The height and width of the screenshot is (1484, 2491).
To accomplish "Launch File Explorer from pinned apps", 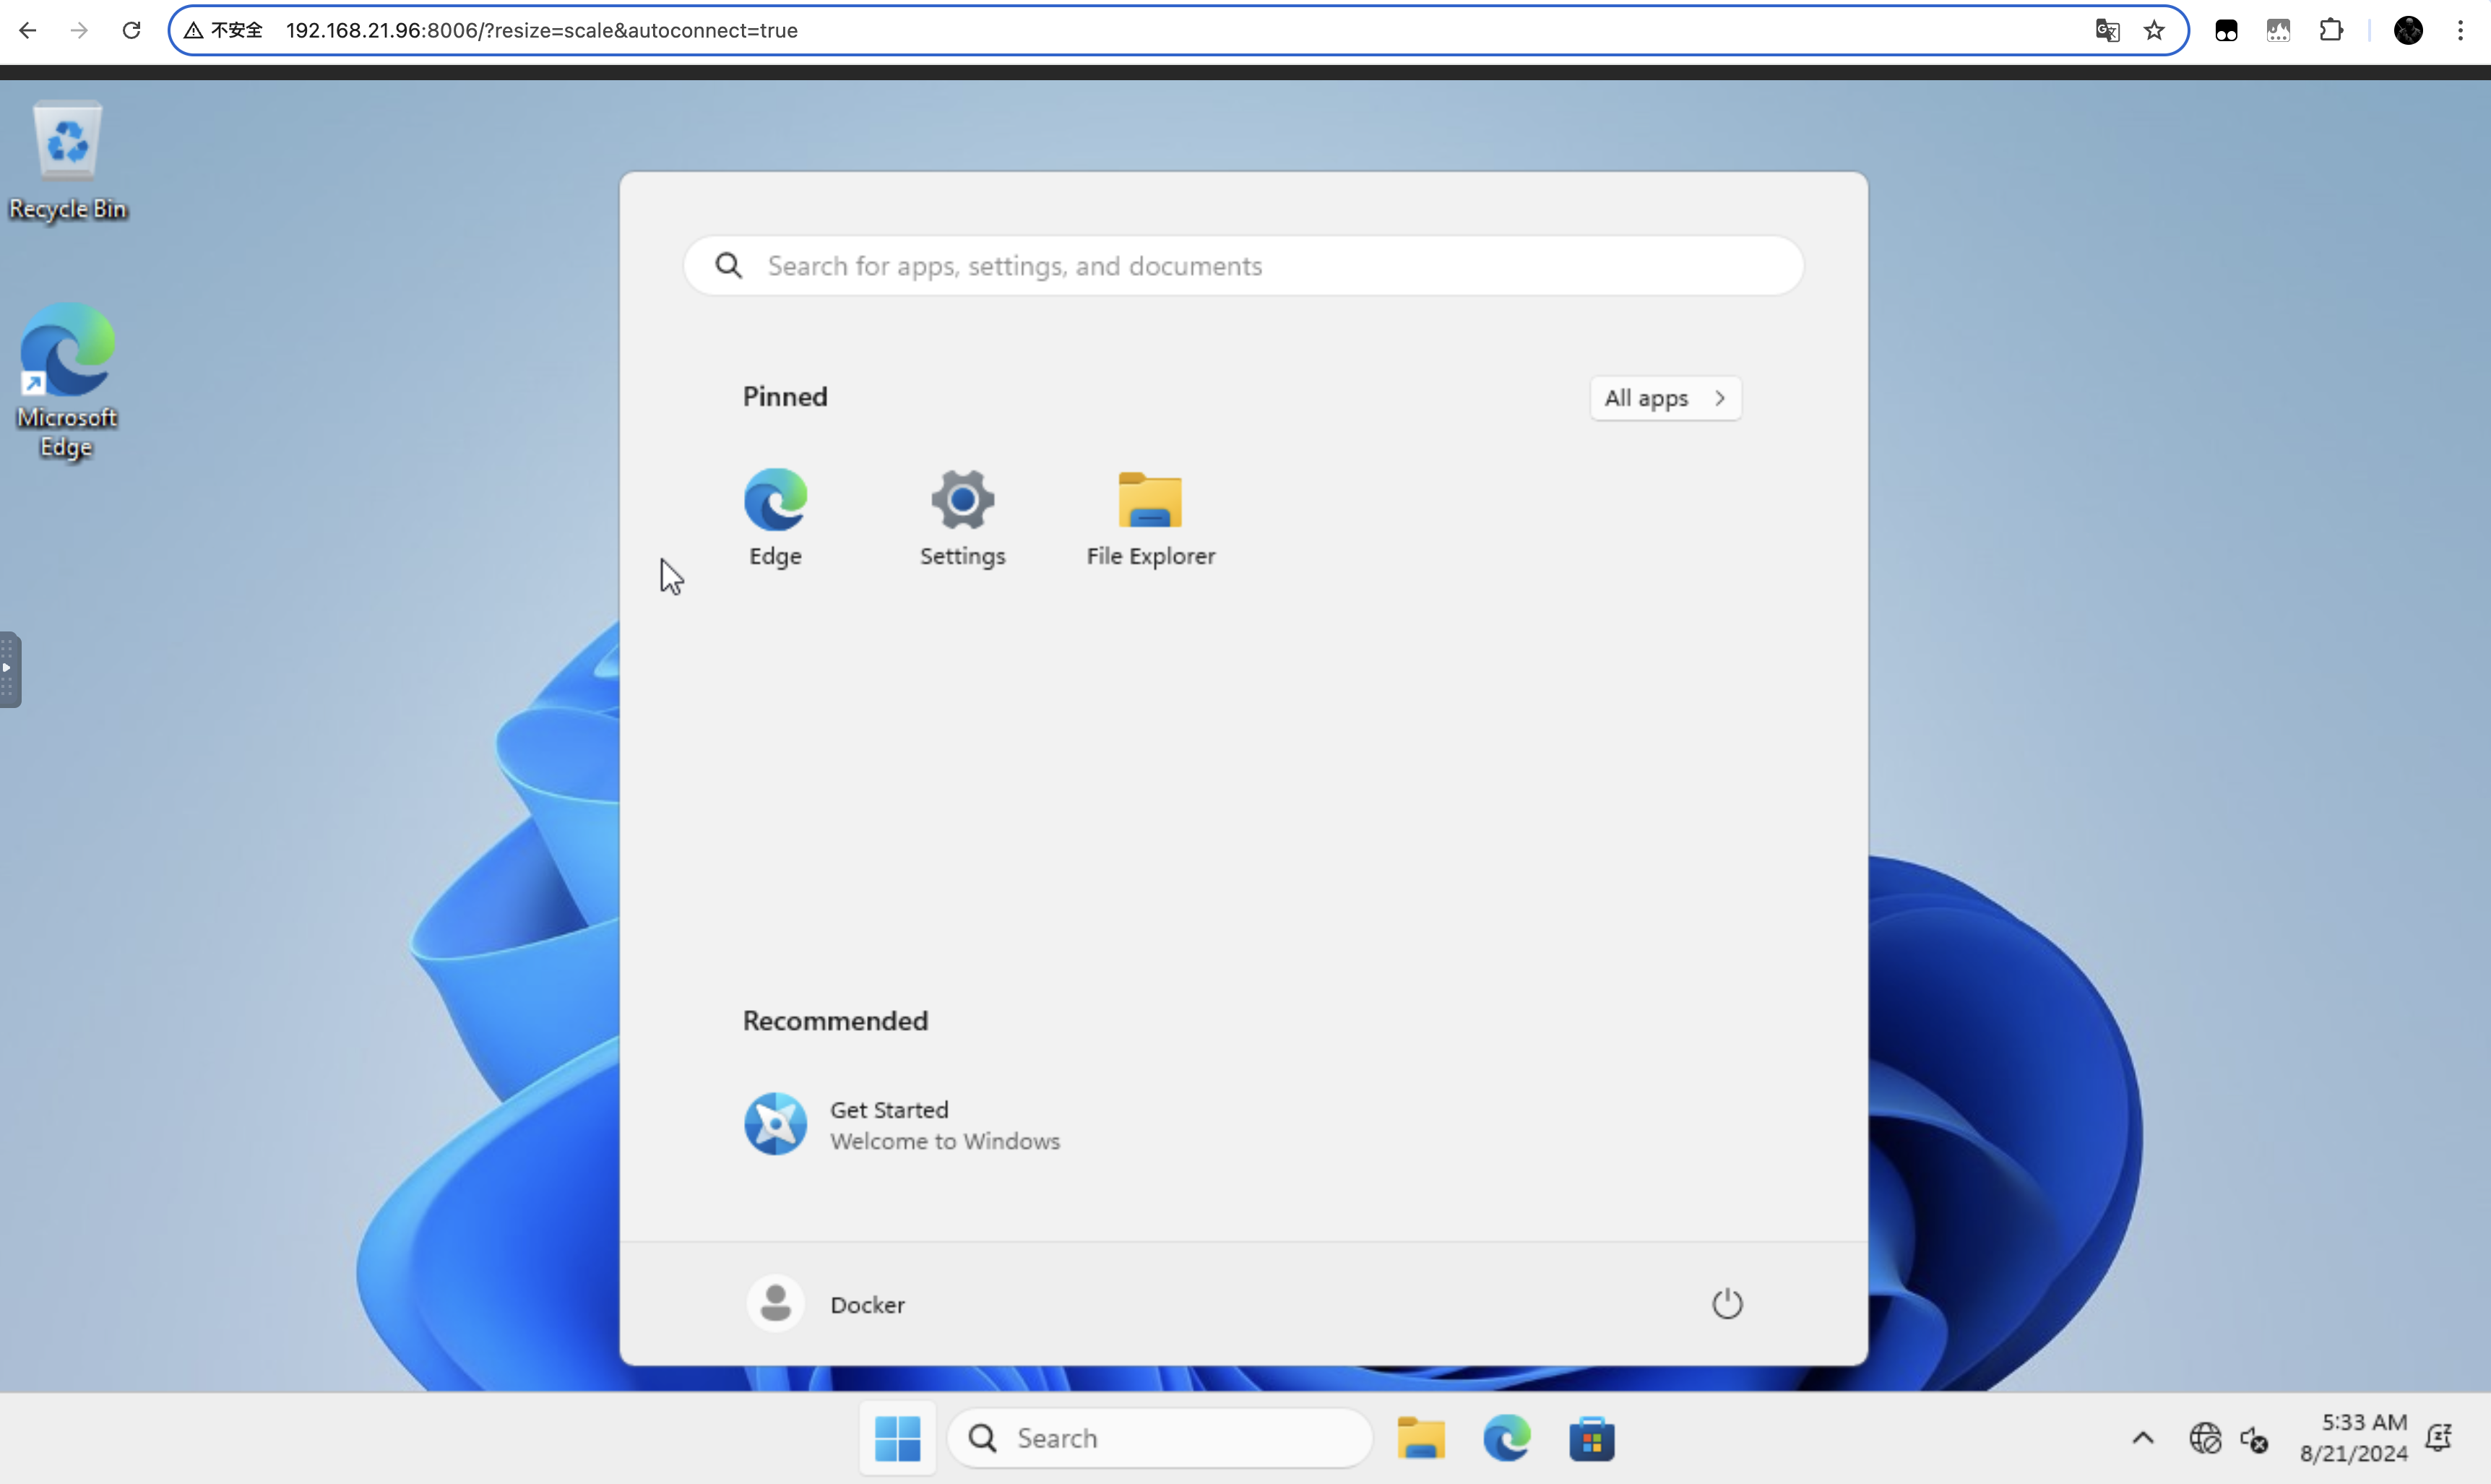I will click(x=1150, y=515).
